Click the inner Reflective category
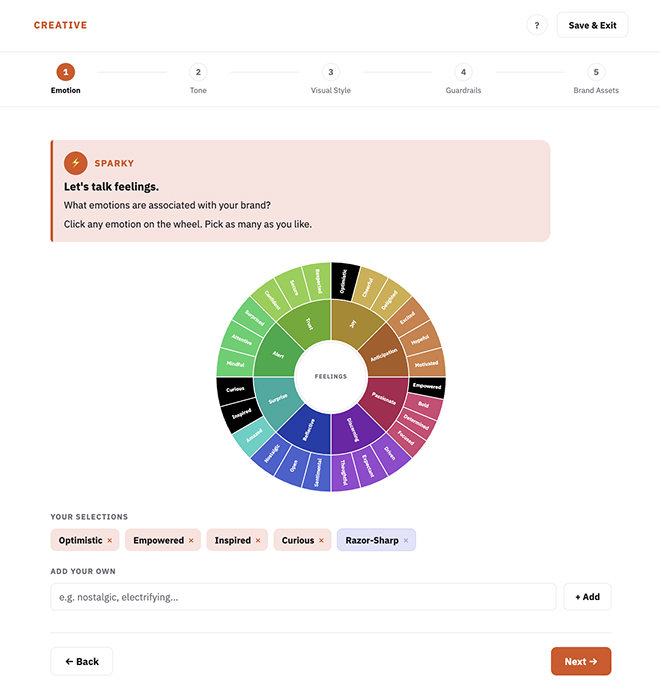The image size is (660, 690). point(308,429)
